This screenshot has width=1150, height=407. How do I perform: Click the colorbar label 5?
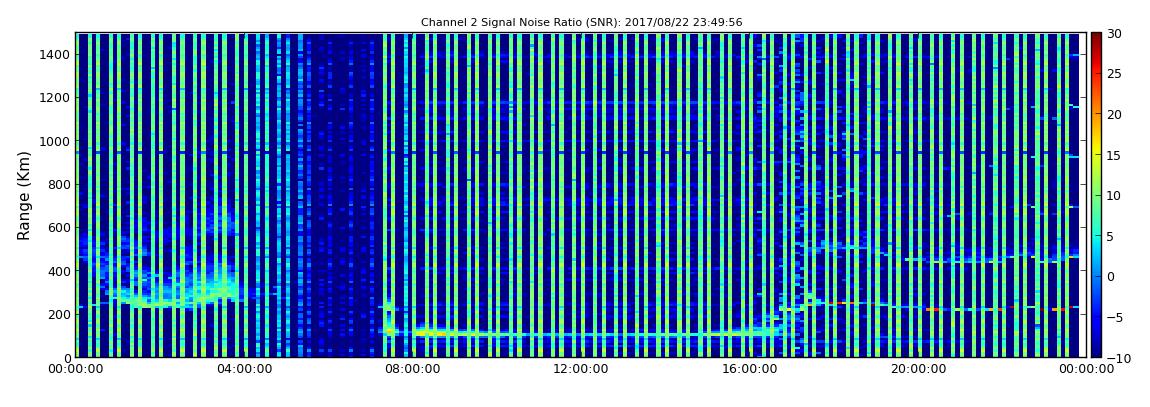1111,236
